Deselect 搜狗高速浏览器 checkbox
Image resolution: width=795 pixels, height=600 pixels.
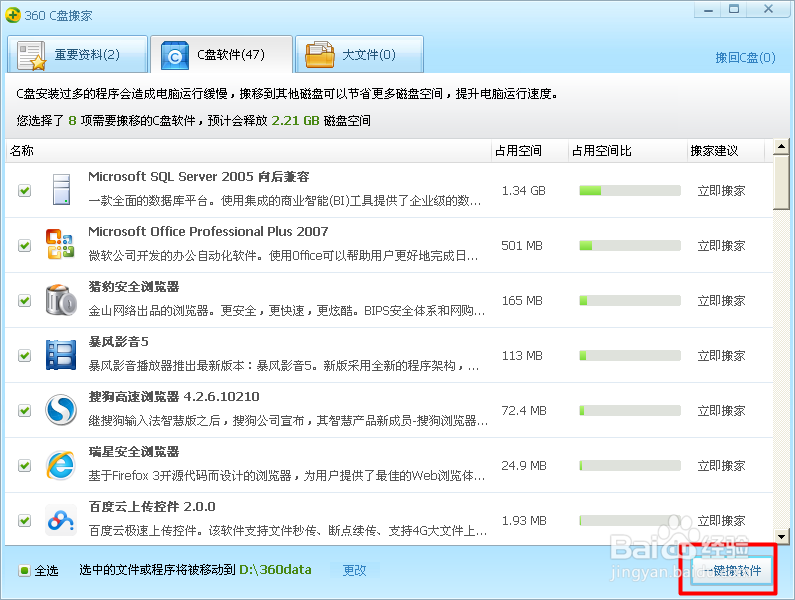(x=24, y=410)
